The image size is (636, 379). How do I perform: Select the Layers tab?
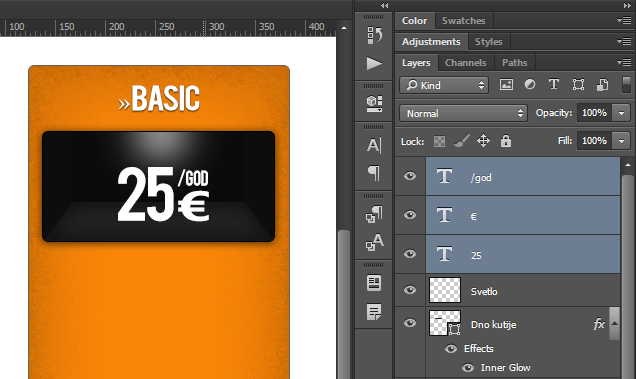point(416,63)
